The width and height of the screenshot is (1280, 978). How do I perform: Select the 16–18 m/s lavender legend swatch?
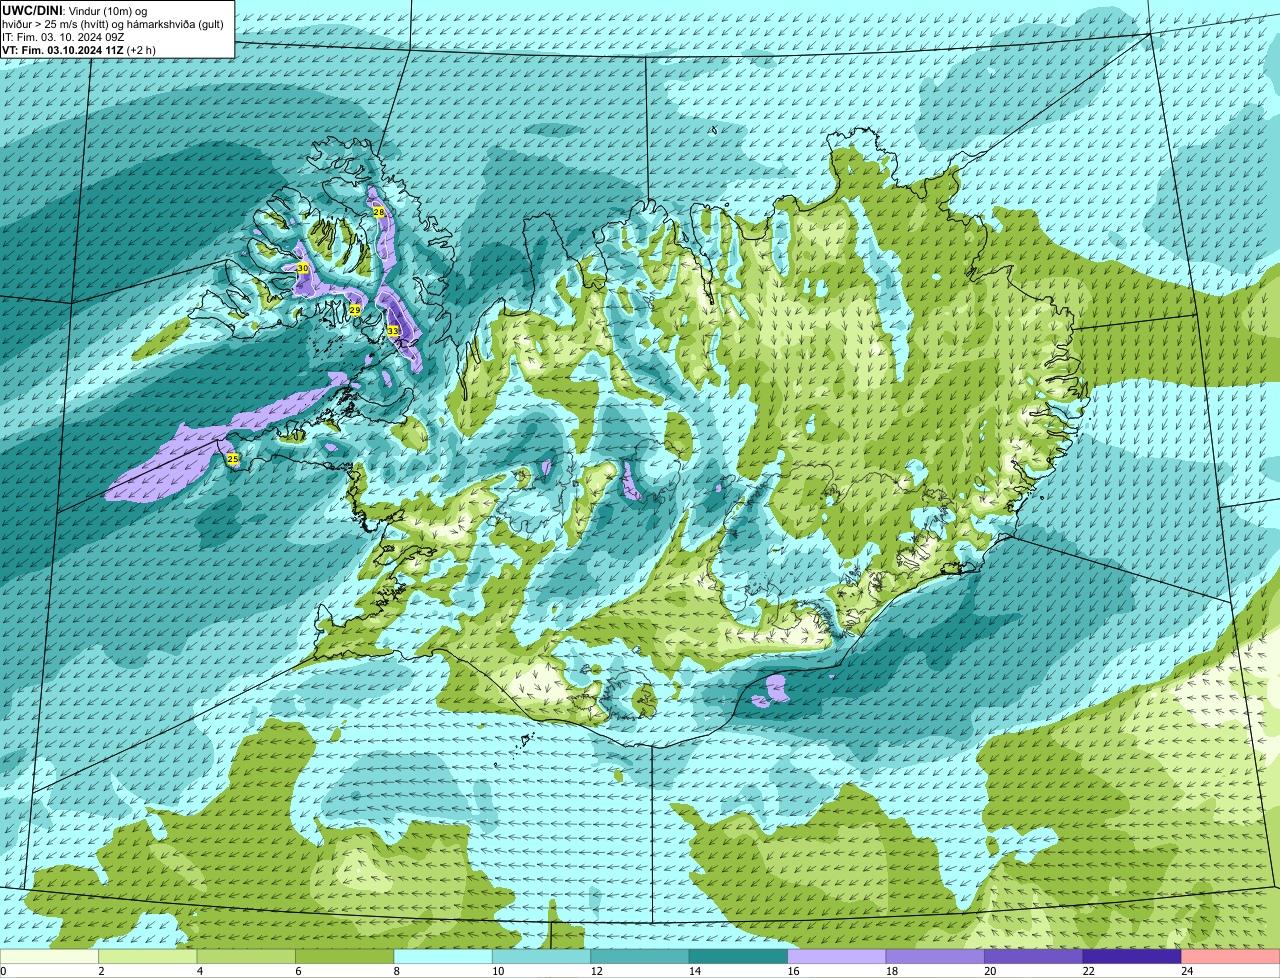837,957
